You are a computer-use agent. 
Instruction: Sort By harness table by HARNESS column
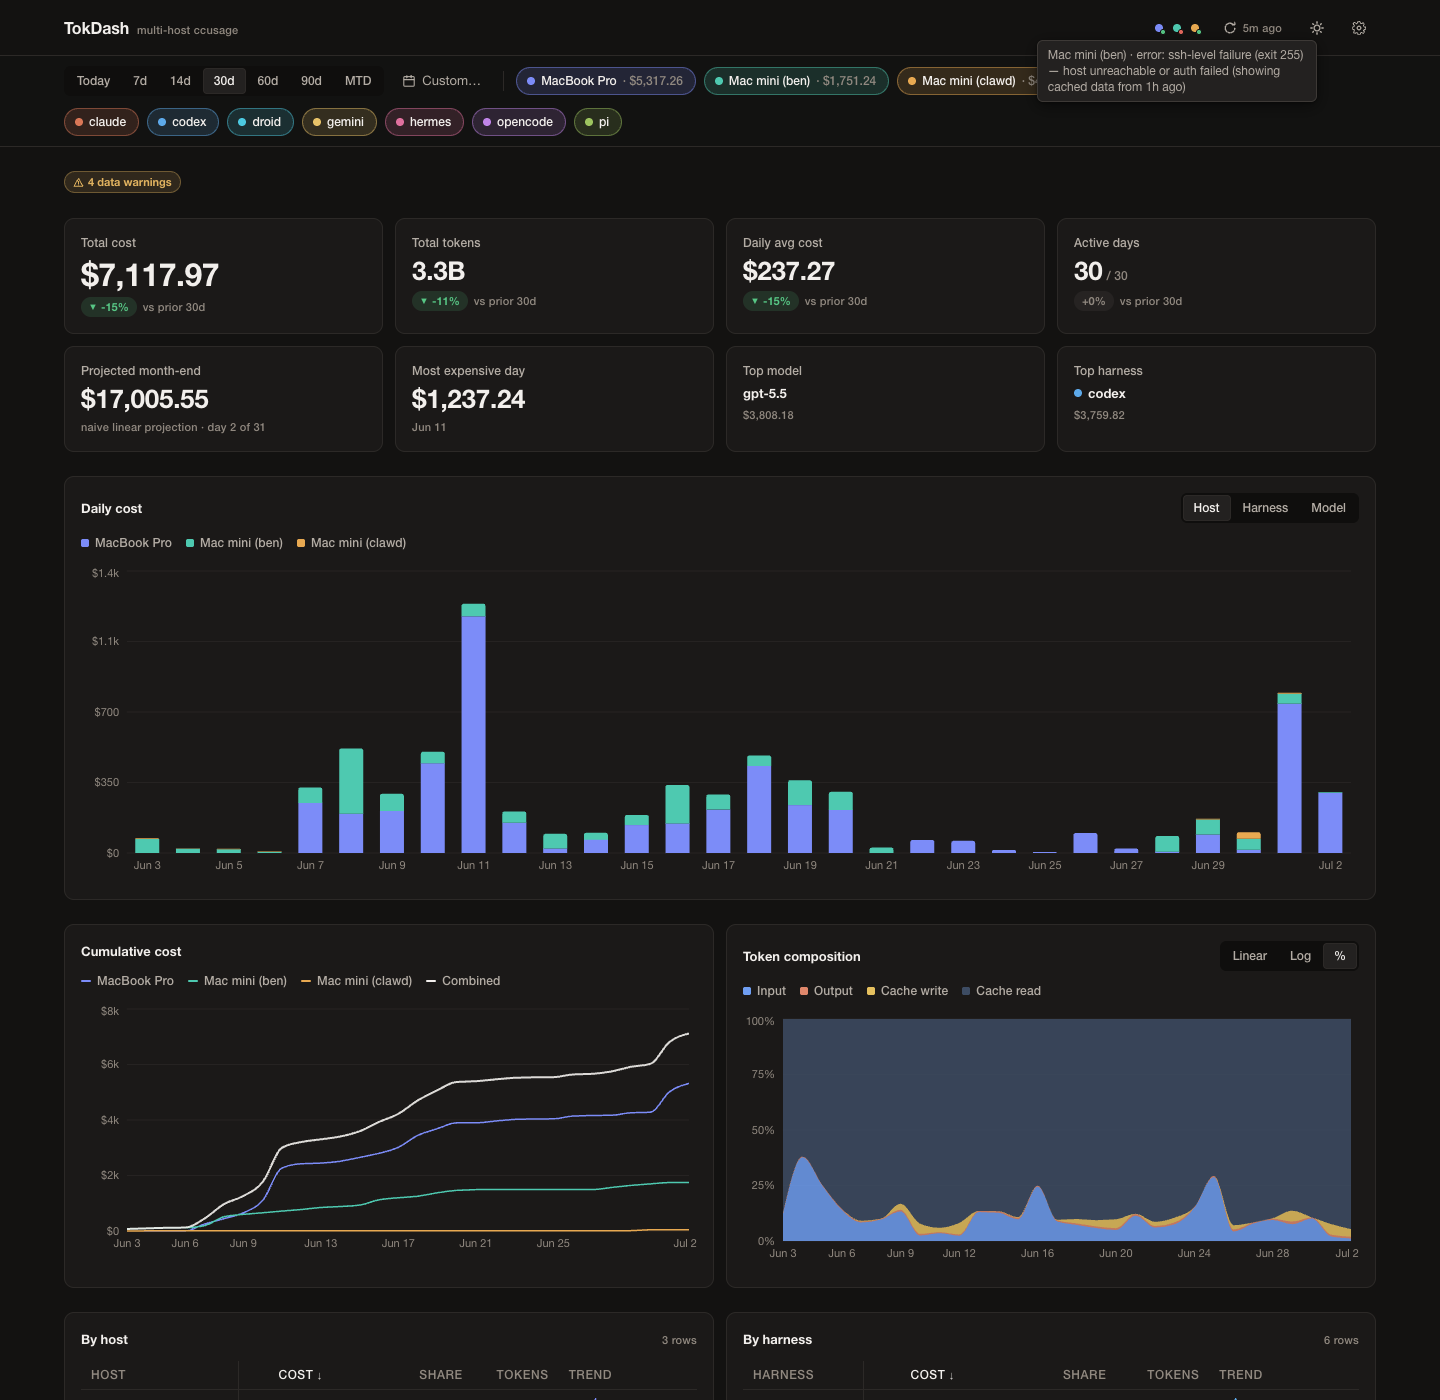[783, 1375]
